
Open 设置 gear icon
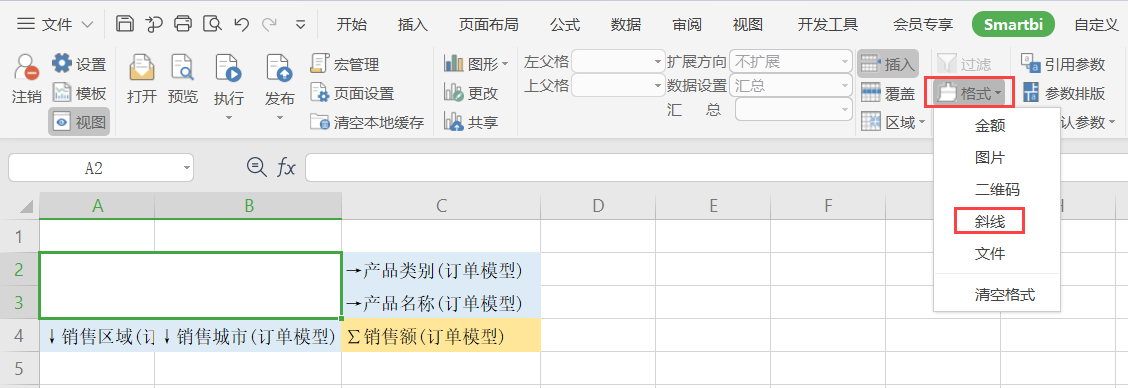pyautogui.click(x=63, y=63)
